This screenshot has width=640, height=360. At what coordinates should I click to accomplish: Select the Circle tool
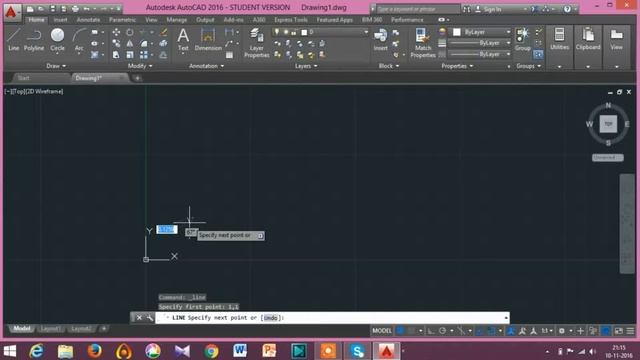pos(57,39)
